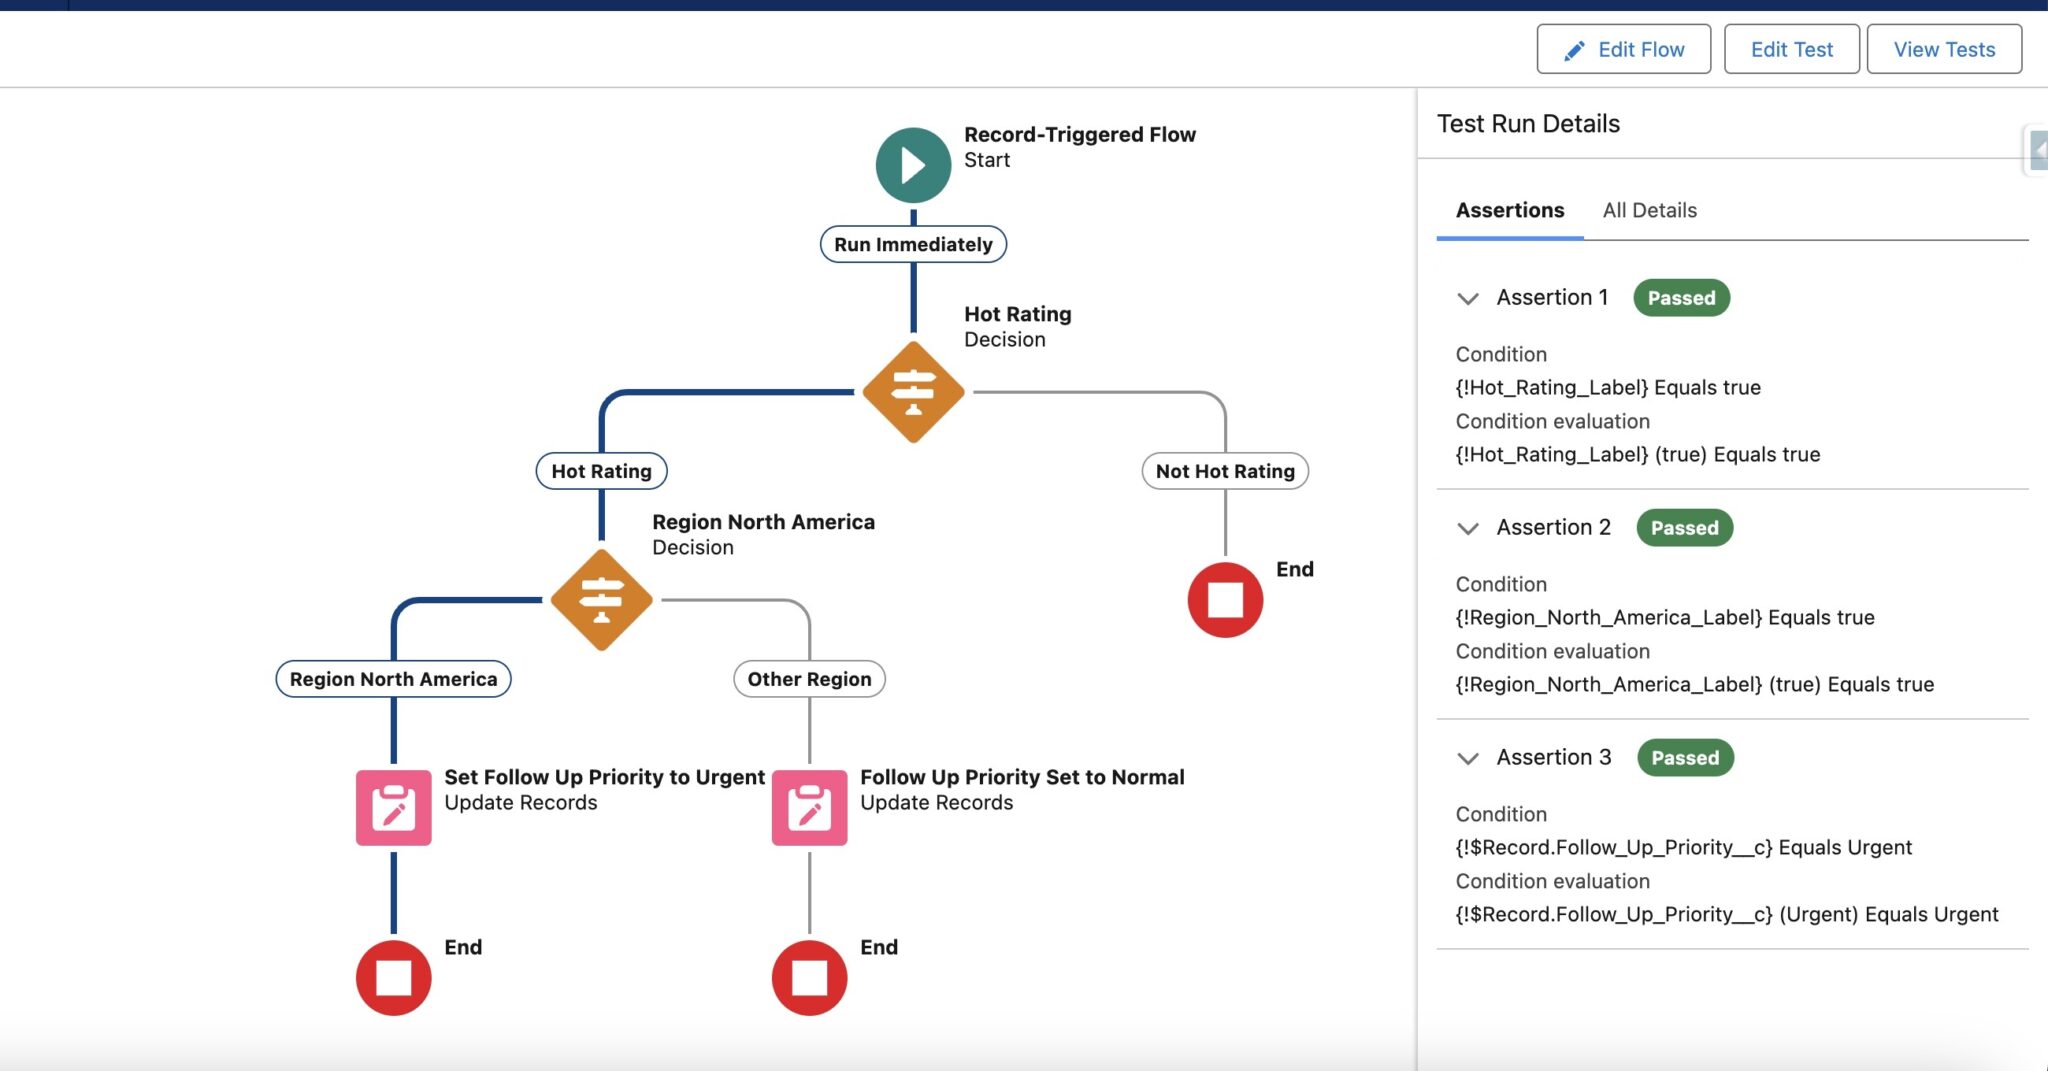Collapse Assertion 2 section
Screen dimensions: 2048x1071
click(x=1467, y=529)
